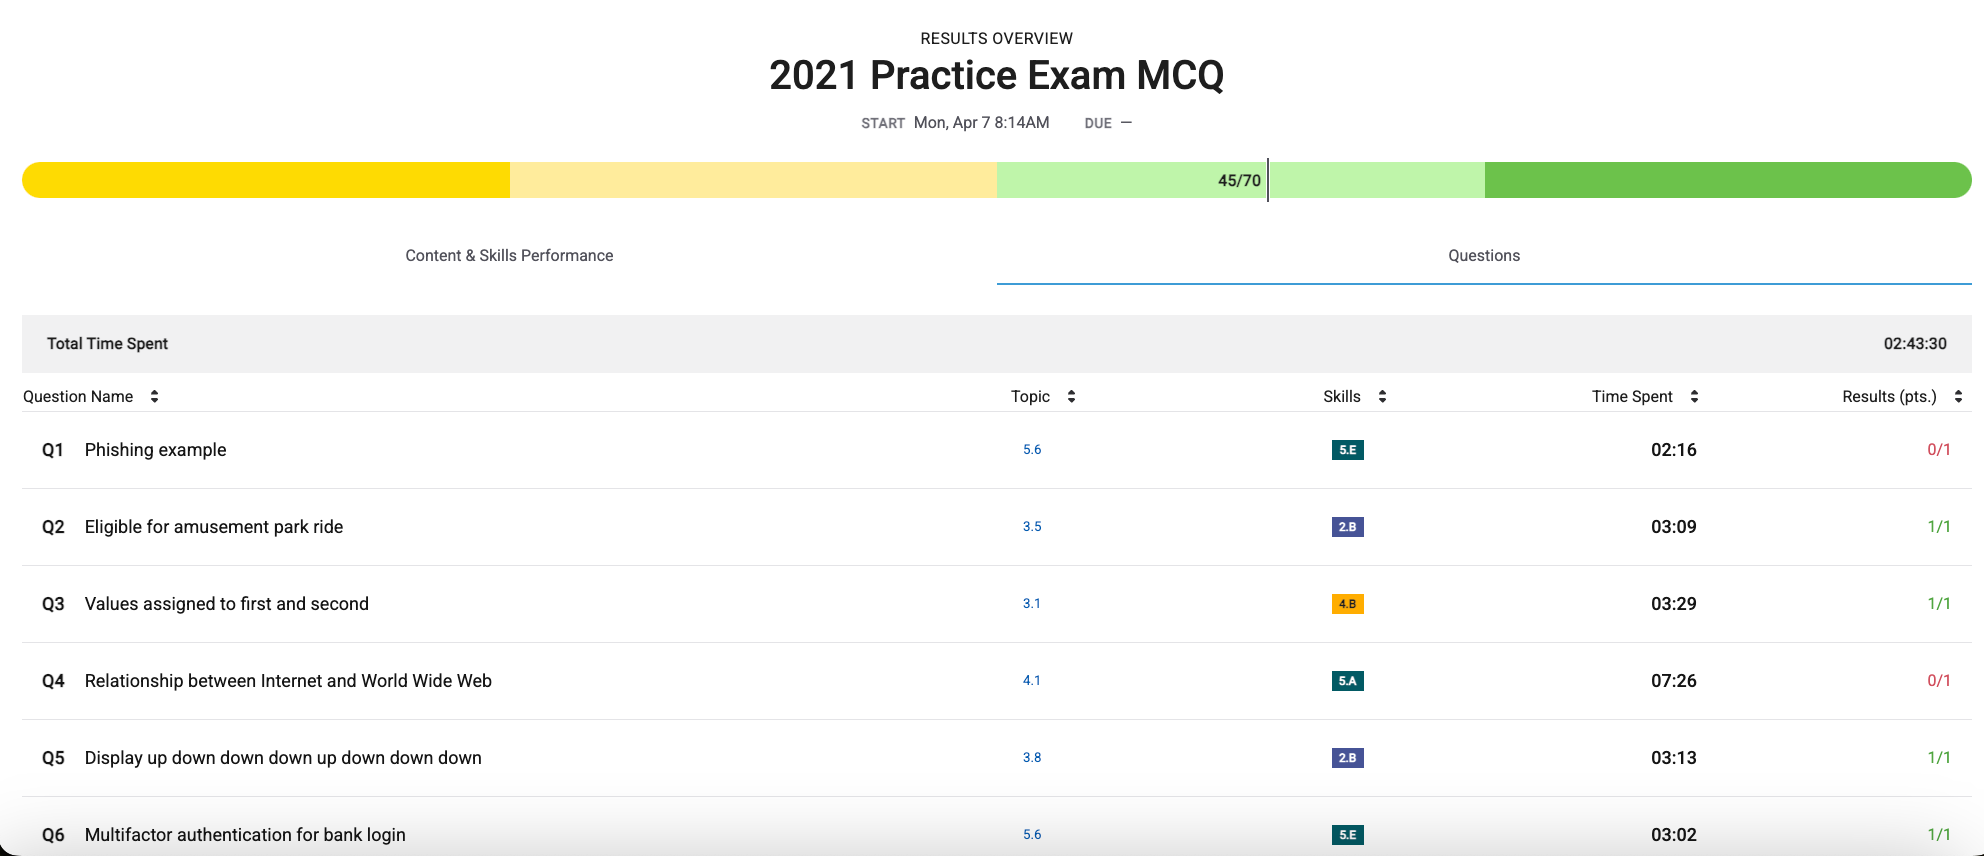Open Q4 Relationship between Internet and WWW
1984x856 pixels.
(x=288, y=681)
